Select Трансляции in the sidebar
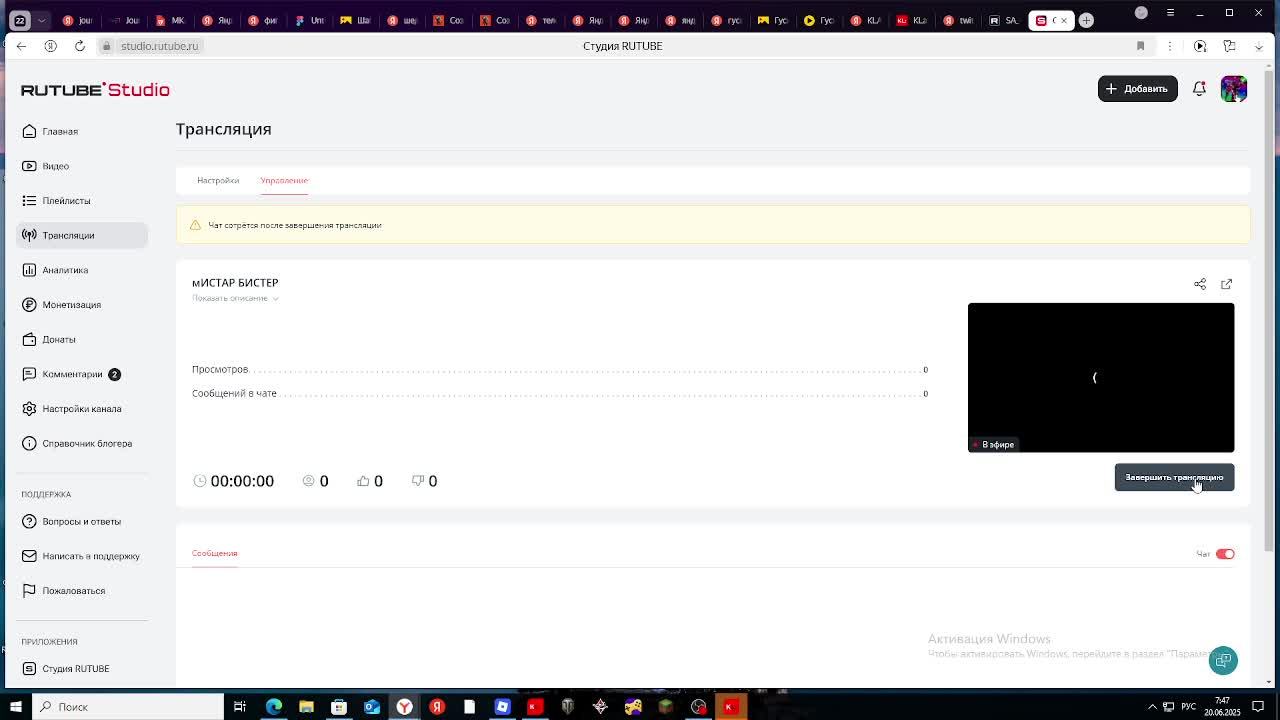This screenshot has width=1280, height=720. [x=82, y=235]
